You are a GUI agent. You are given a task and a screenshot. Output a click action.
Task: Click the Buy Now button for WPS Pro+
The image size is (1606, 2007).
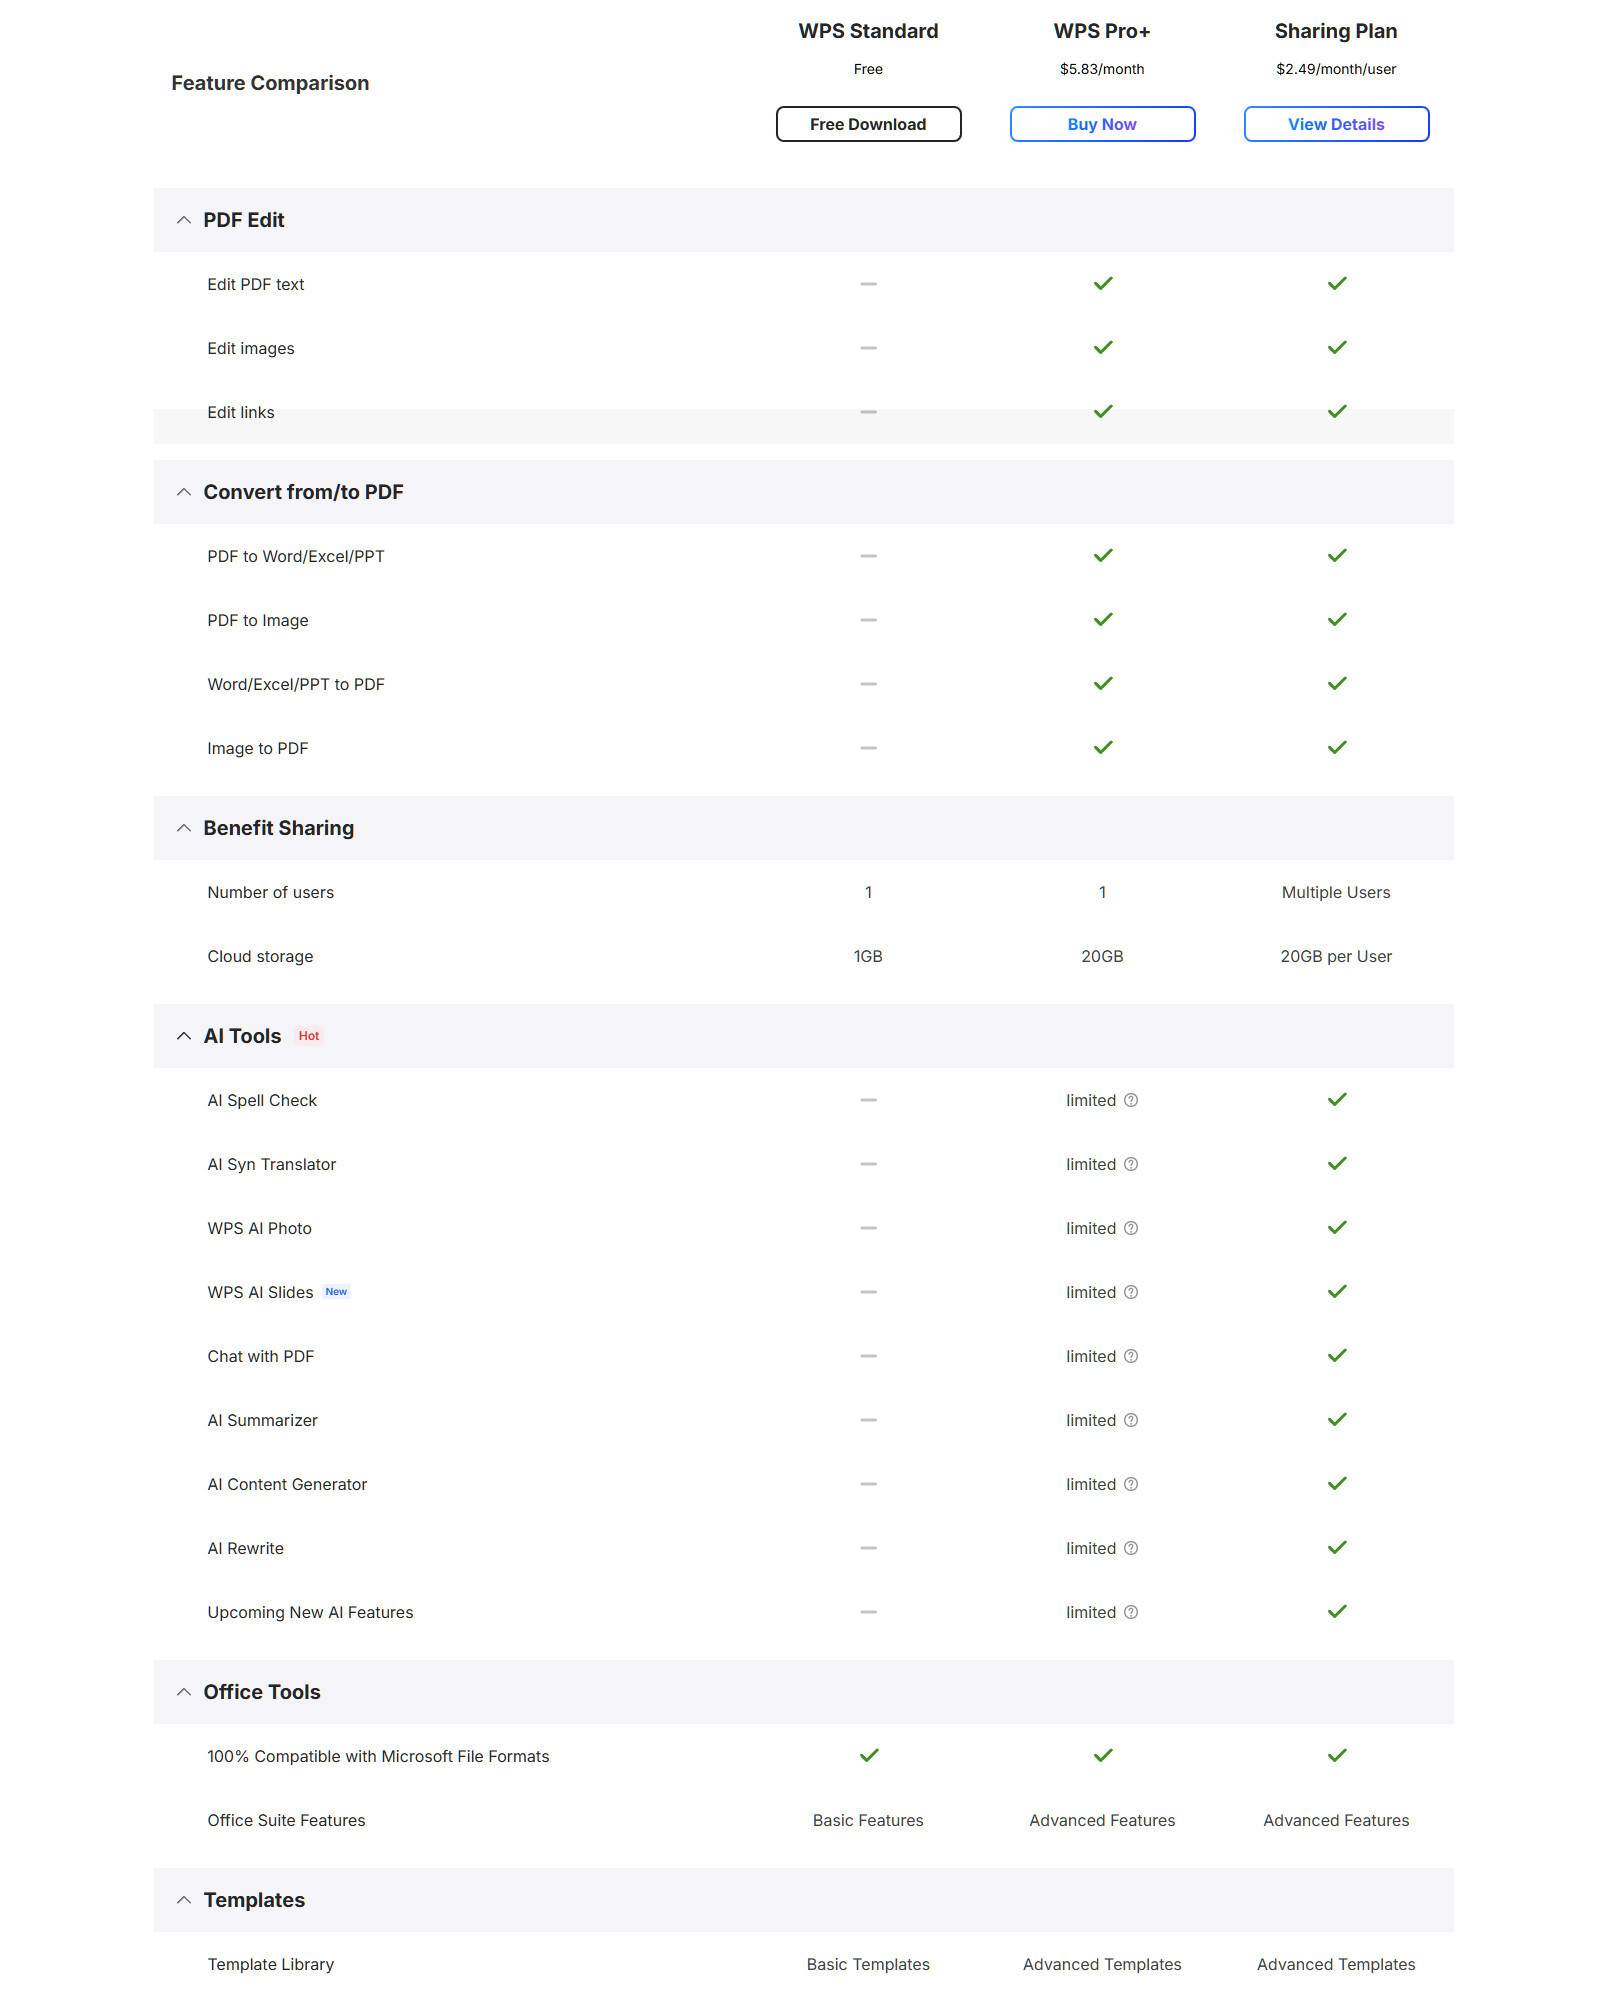tap(1102, 124)
